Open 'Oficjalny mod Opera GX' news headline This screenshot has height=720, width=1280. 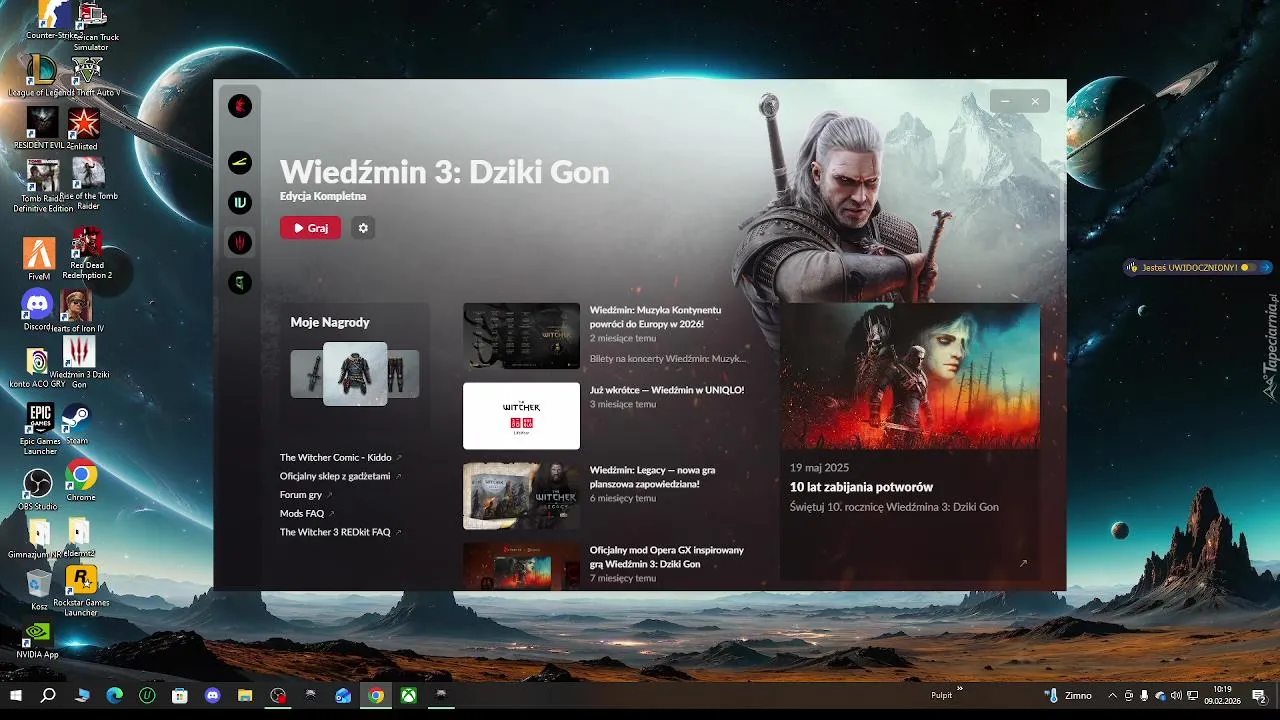[667, 557]
